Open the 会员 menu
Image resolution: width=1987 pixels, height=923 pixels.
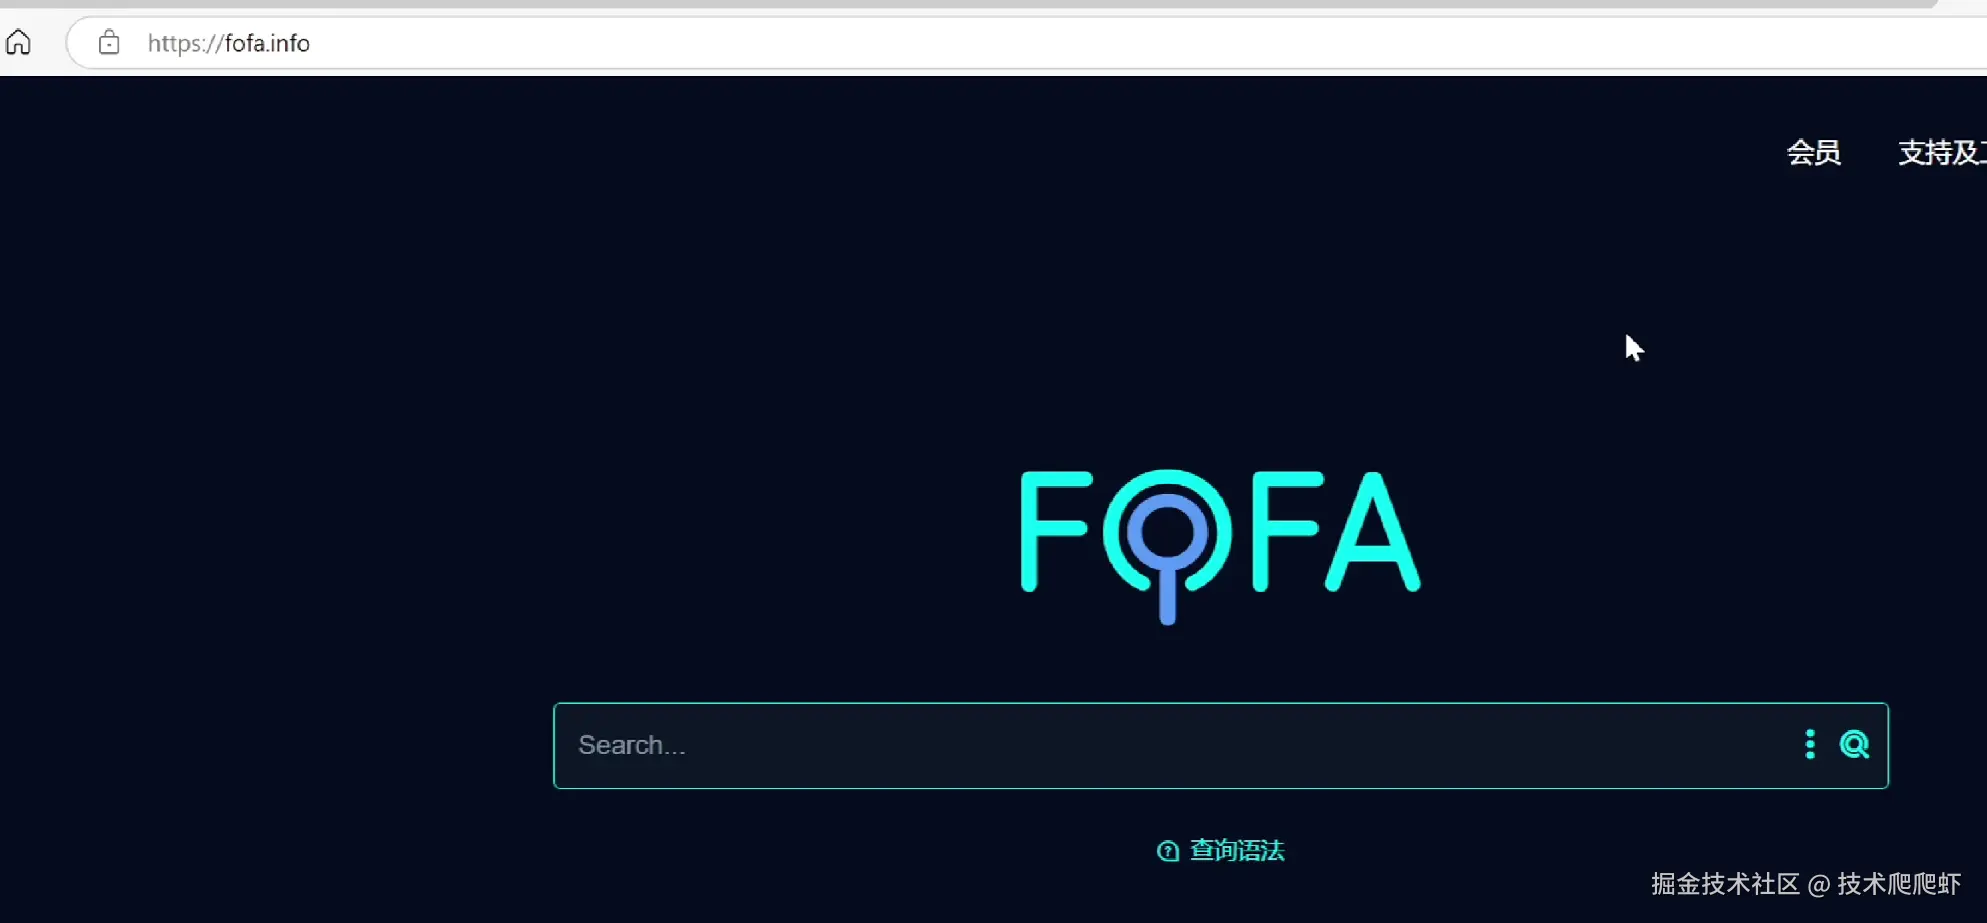[x=1814, y=152]
